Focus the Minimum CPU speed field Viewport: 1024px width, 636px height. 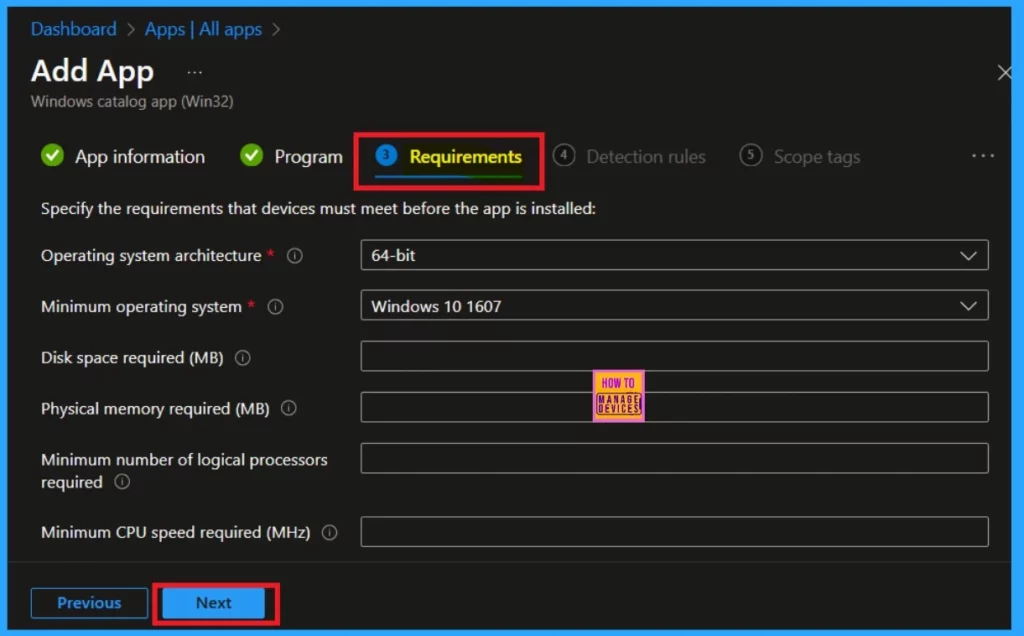[674, 532]
